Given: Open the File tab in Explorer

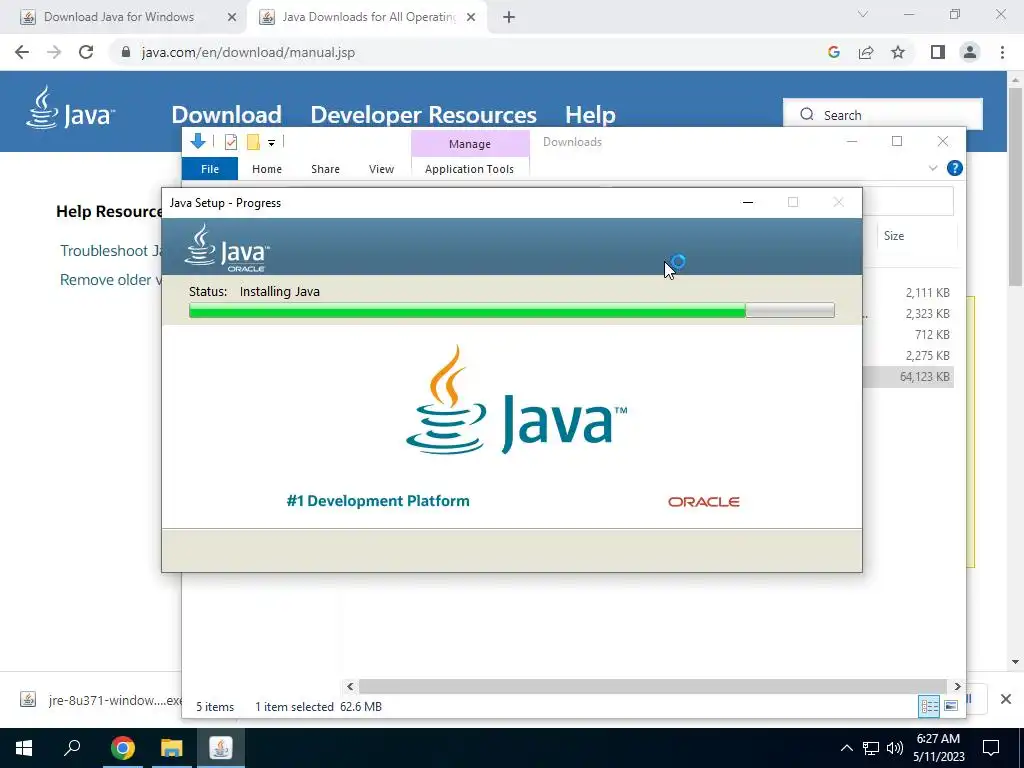Looking at the screenshot, I should 210,168.
